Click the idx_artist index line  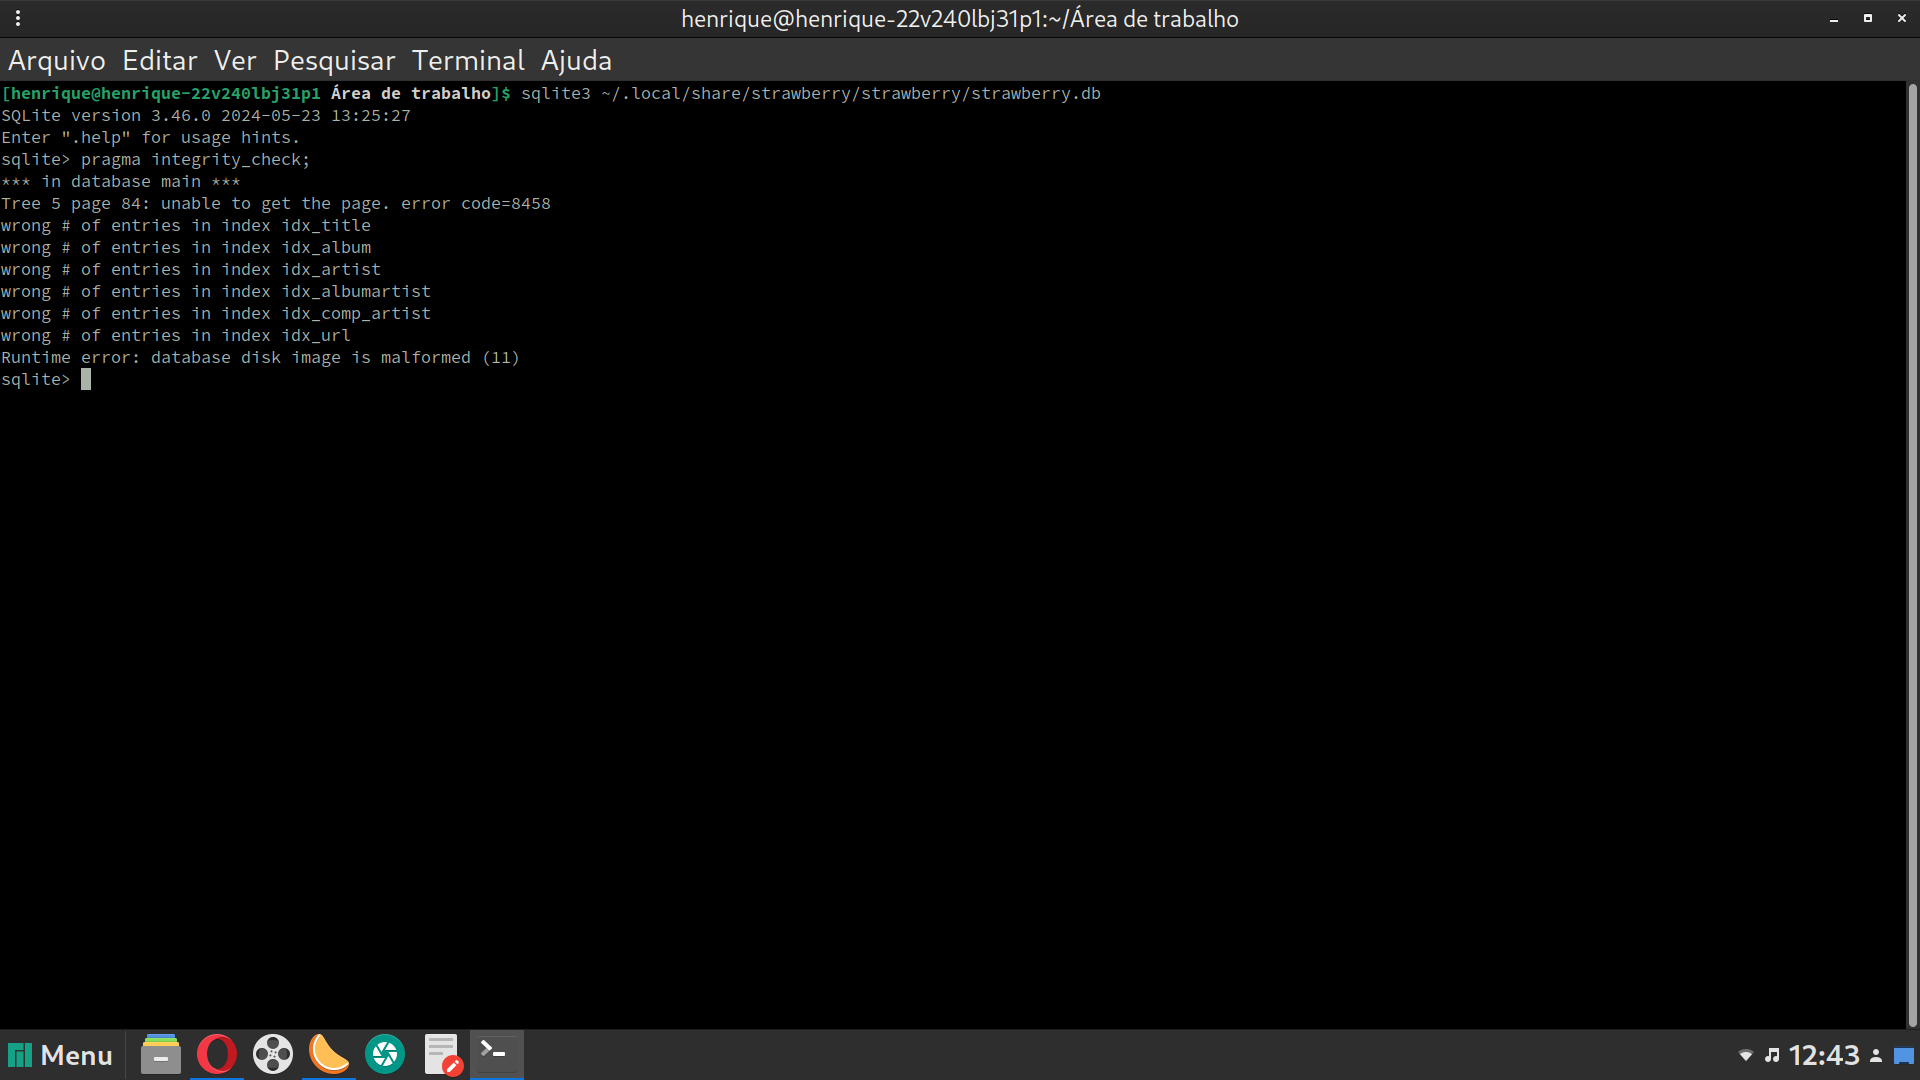click(191, 270)
